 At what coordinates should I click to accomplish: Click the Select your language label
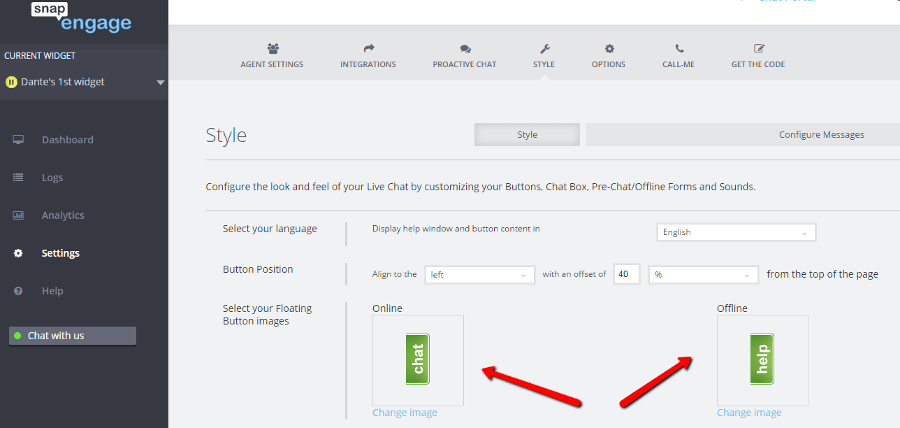(x=270, y=228)
